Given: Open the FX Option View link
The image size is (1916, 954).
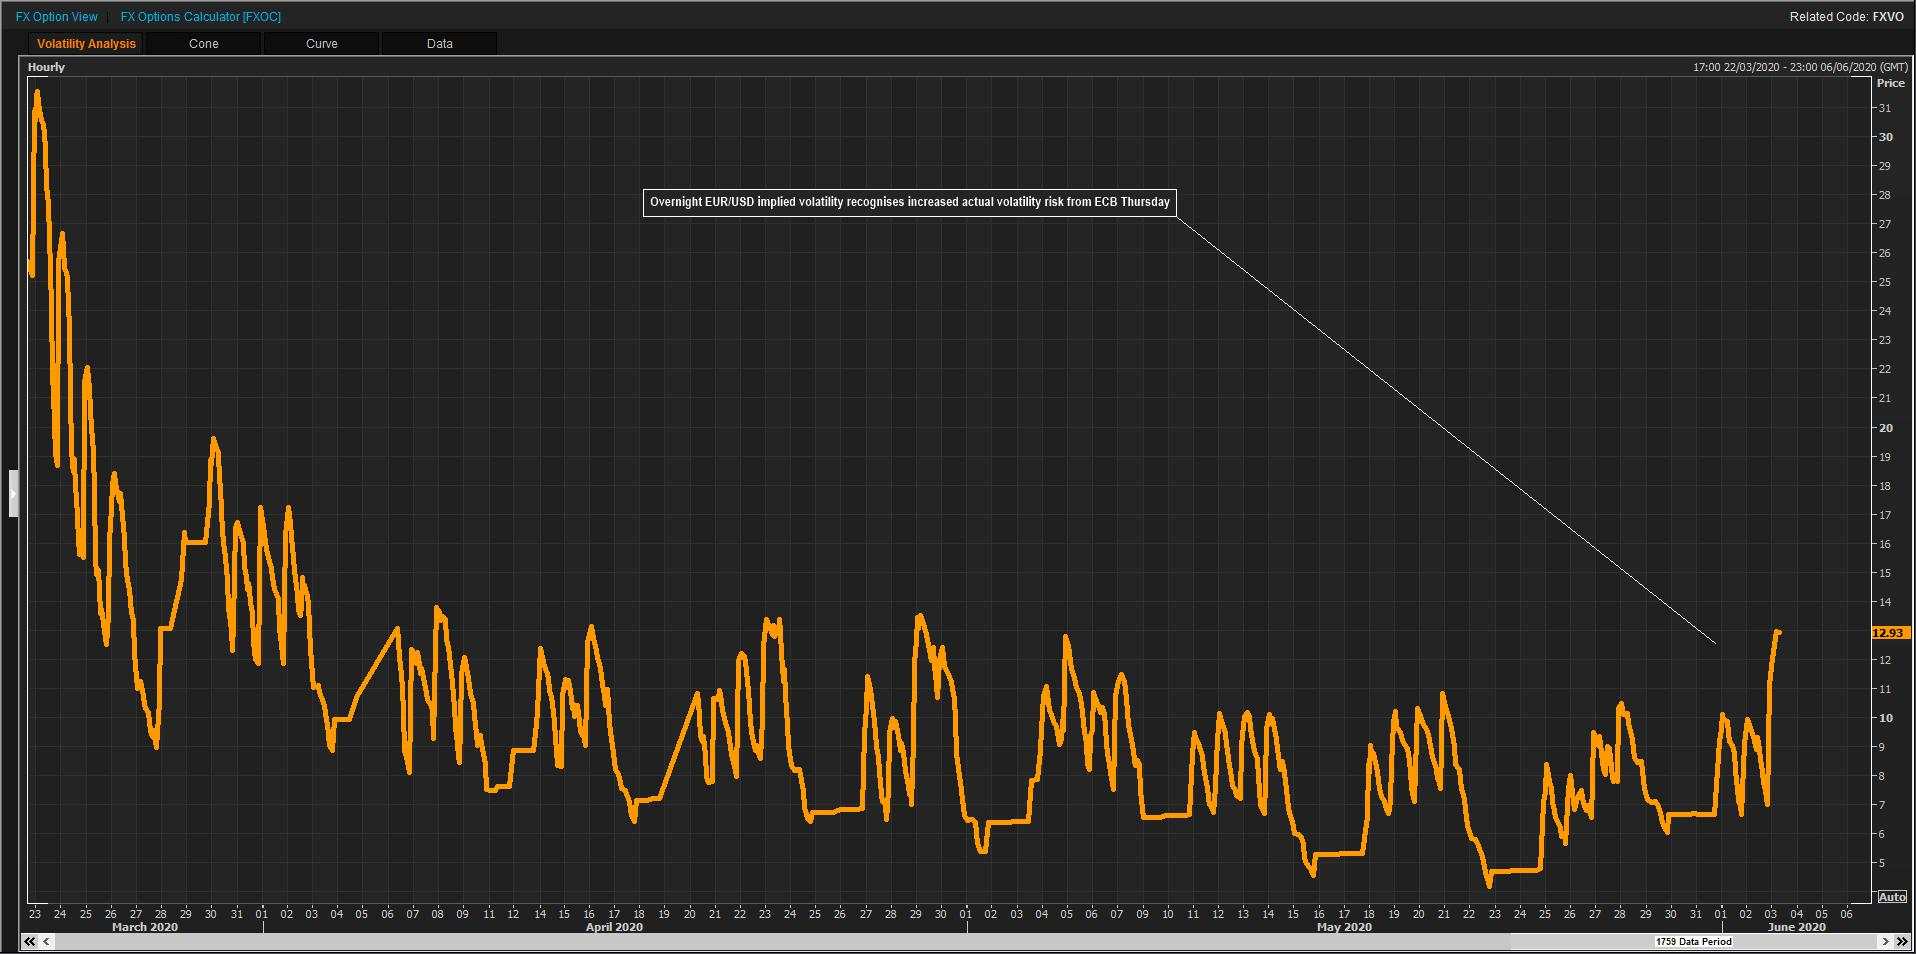Looking at the screenshot, I should pos(57,17).
